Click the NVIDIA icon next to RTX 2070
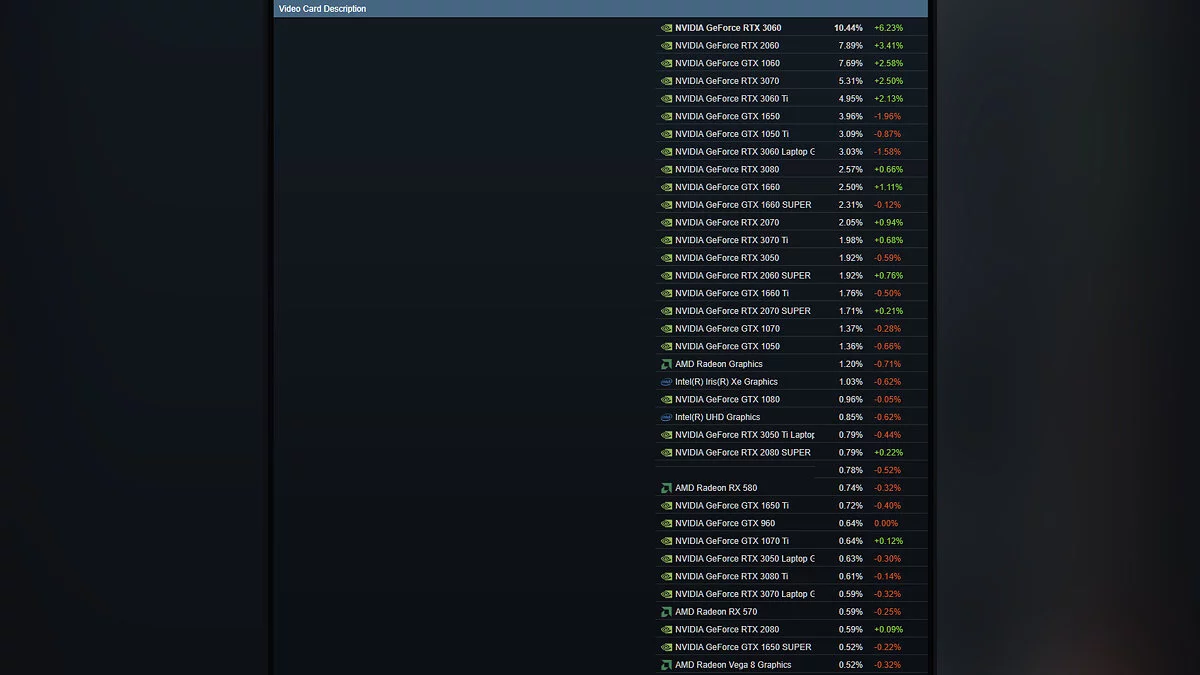 click(666, 223)
